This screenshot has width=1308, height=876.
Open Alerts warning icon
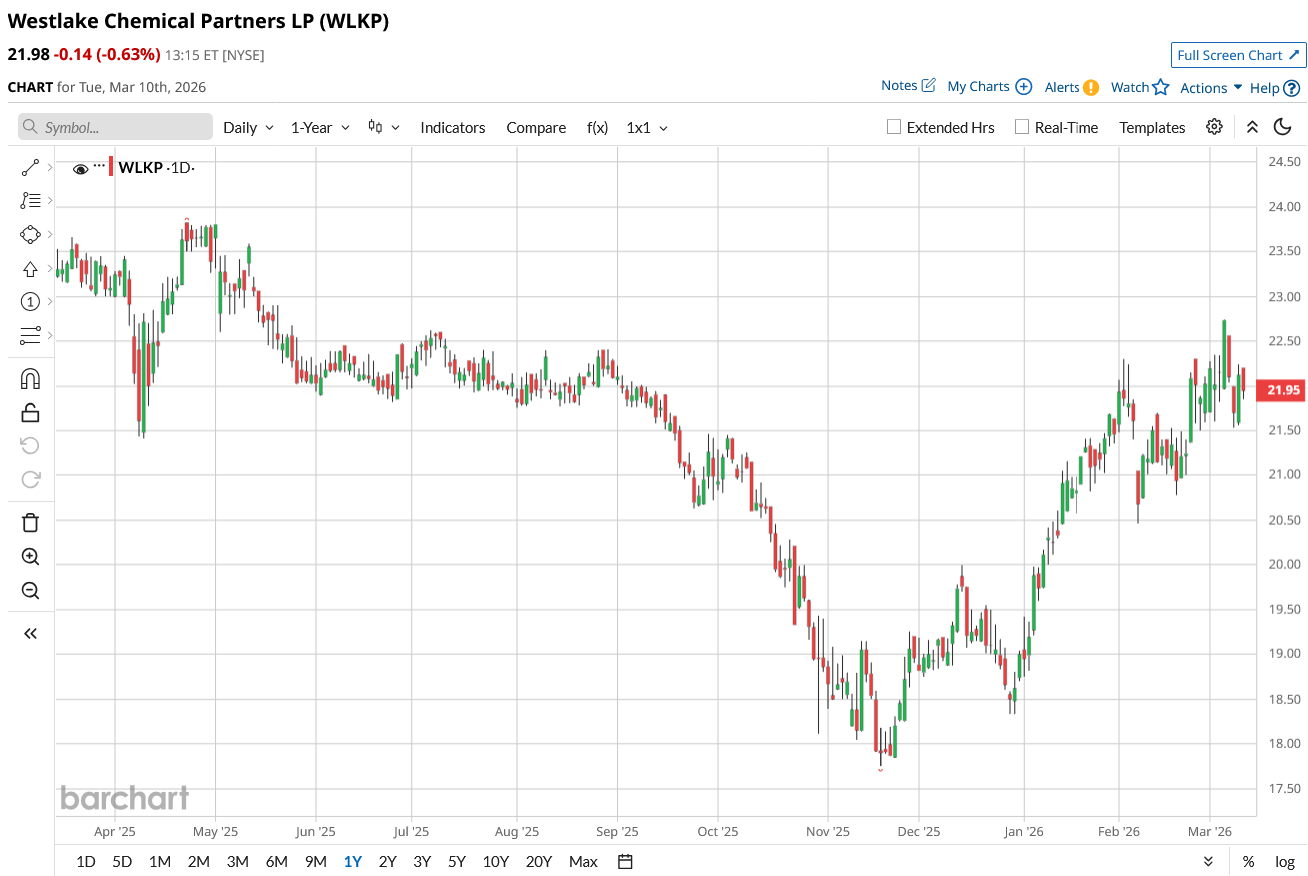pyautogui.click(x=1091, y=87)
